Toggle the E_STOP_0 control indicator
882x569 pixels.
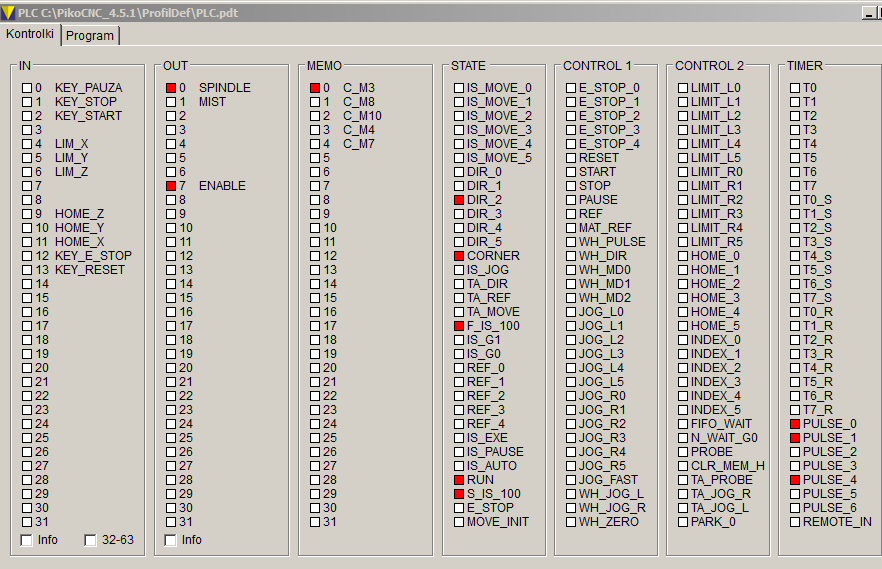click(571, 88)
